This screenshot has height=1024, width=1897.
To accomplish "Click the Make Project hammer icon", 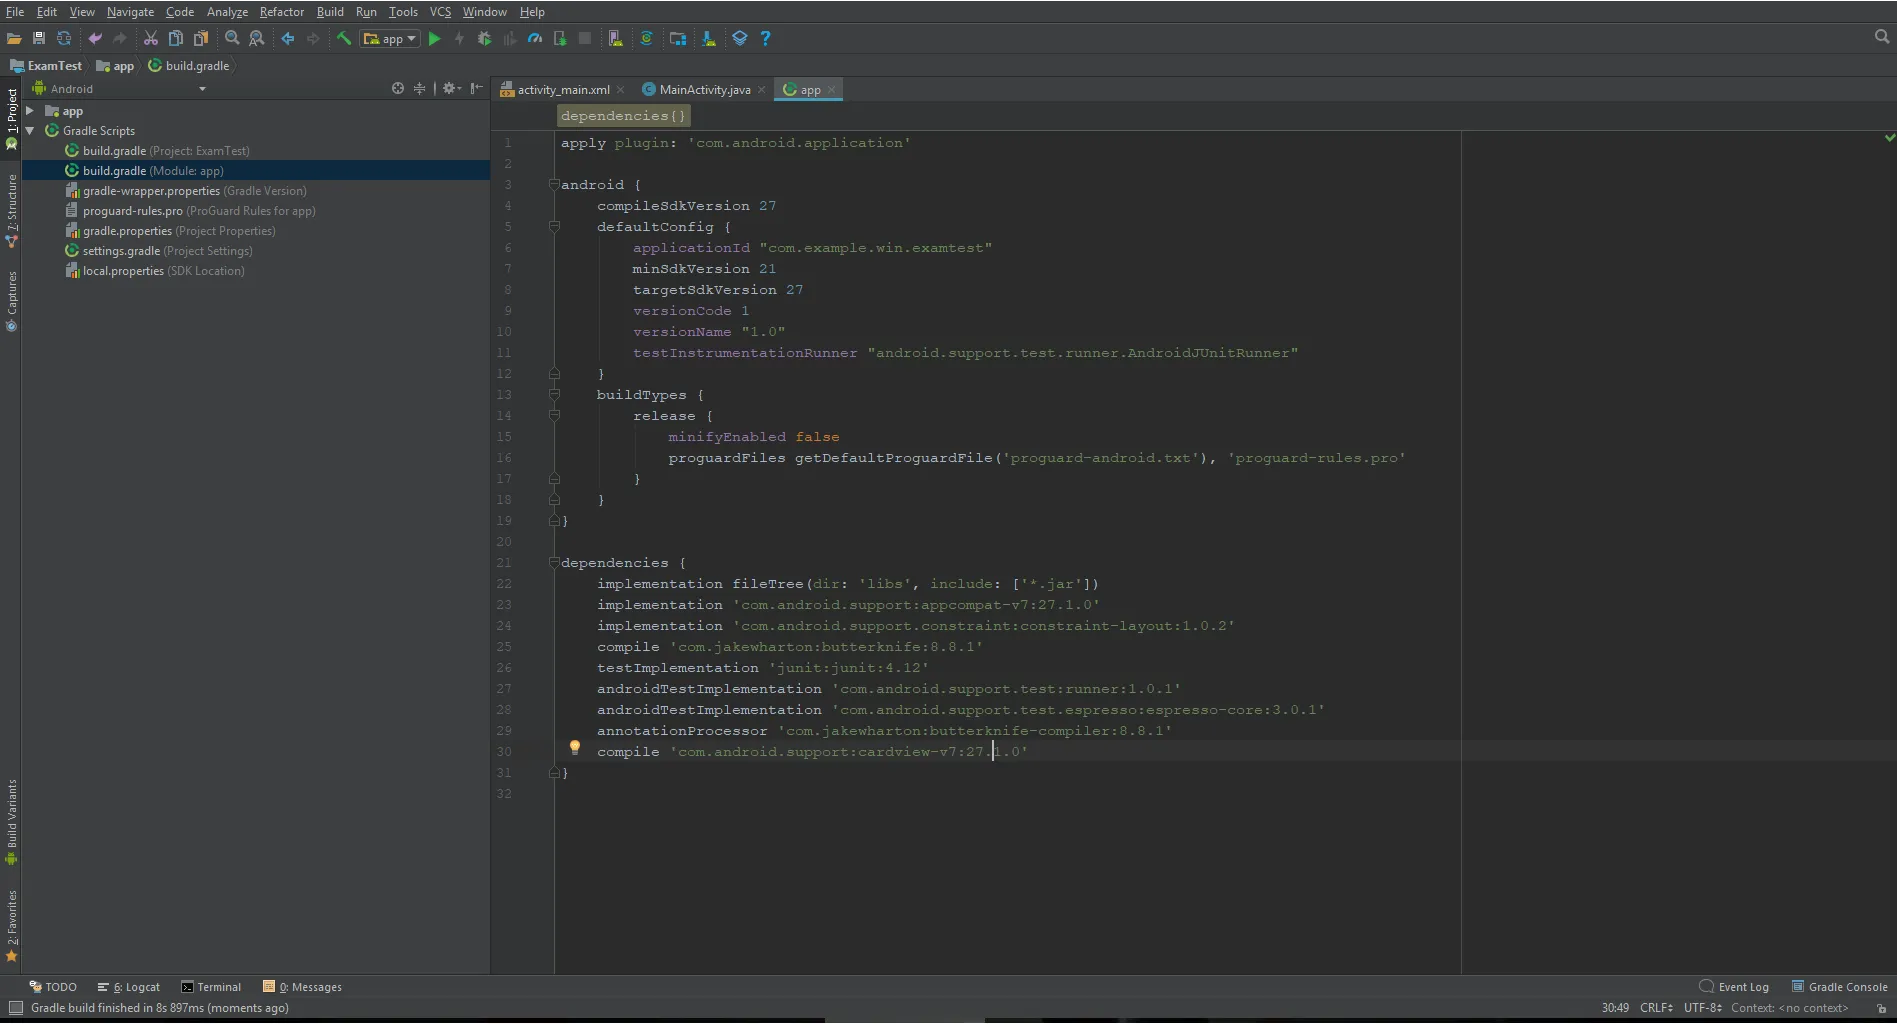I will pos(343,39).
